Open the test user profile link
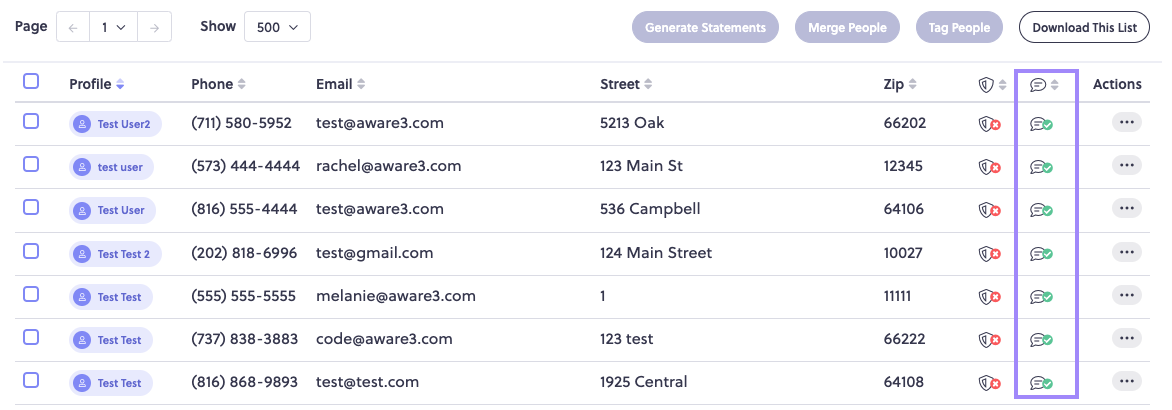1172x410 pixels. (x=111, y=167)
